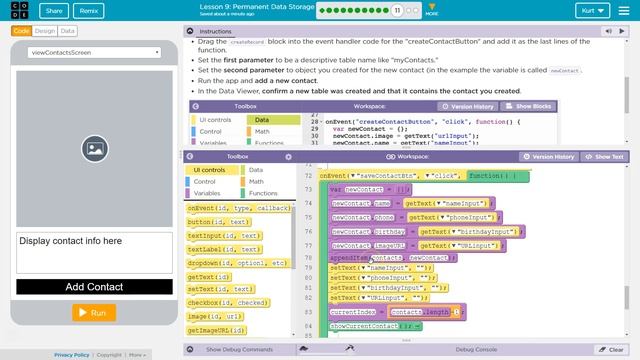Open the setText "nameInput" dropdown arrow
Screen dimensions: 640x360
(363, 268)
